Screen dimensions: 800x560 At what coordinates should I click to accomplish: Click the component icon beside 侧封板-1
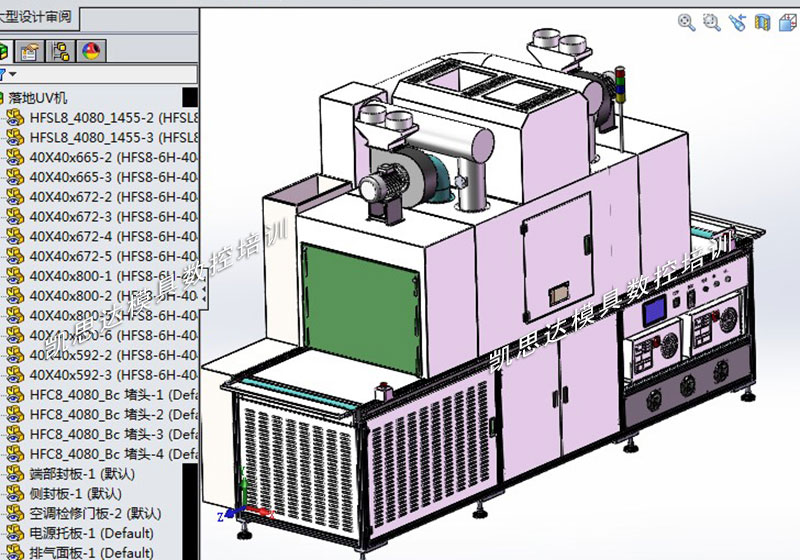point(15,494)
